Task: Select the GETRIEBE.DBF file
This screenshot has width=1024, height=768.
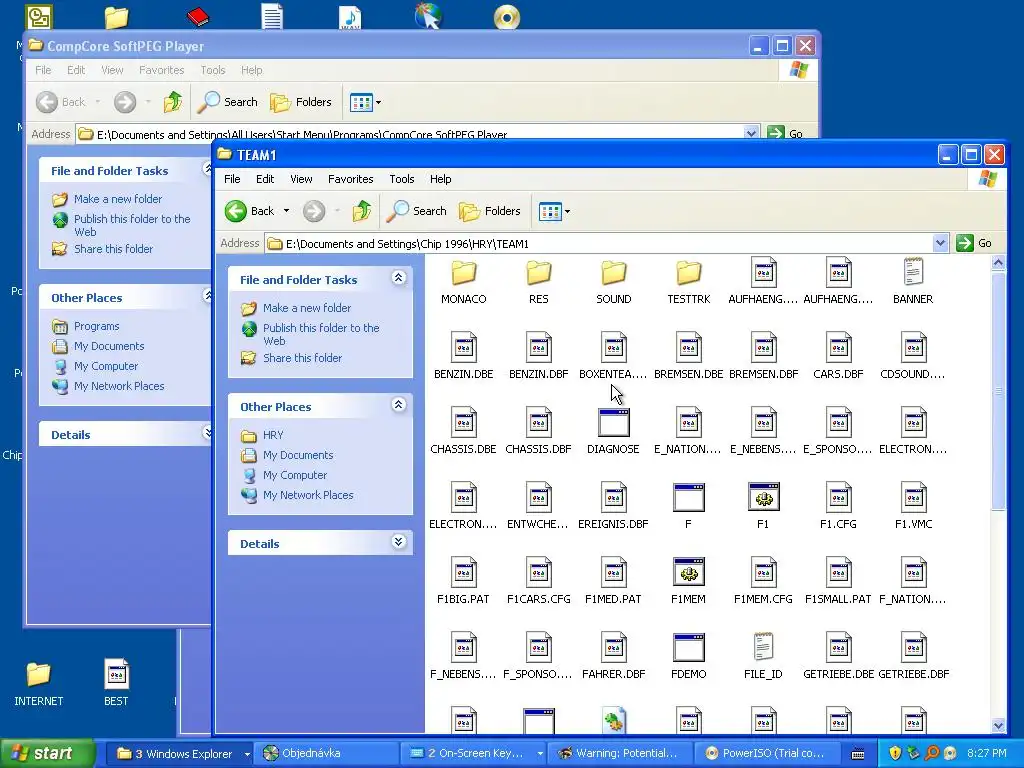Action: 913,657
